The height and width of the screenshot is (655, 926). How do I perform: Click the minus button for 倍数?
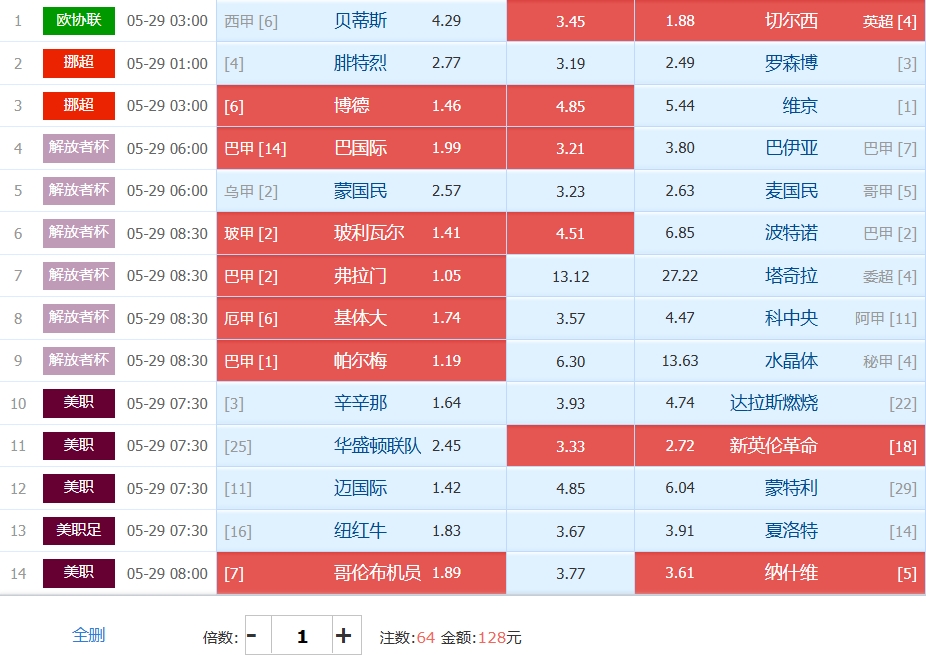258,636
